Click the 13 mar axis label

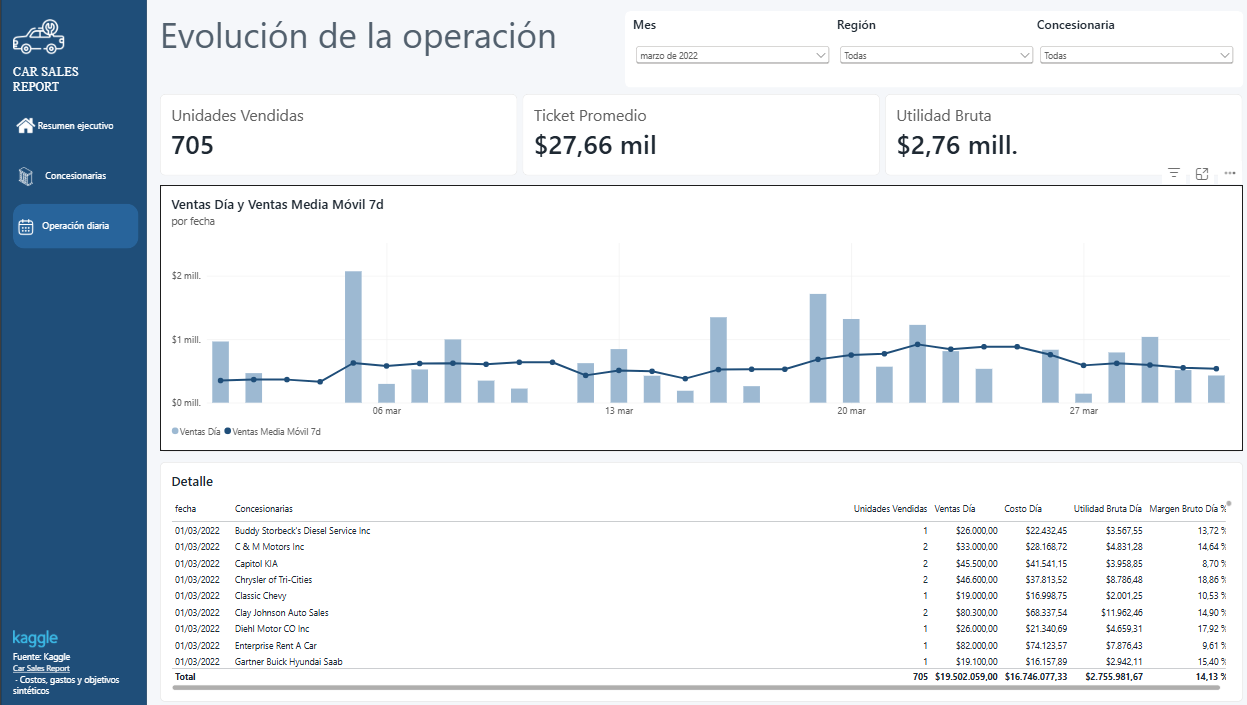pos(619,411)
